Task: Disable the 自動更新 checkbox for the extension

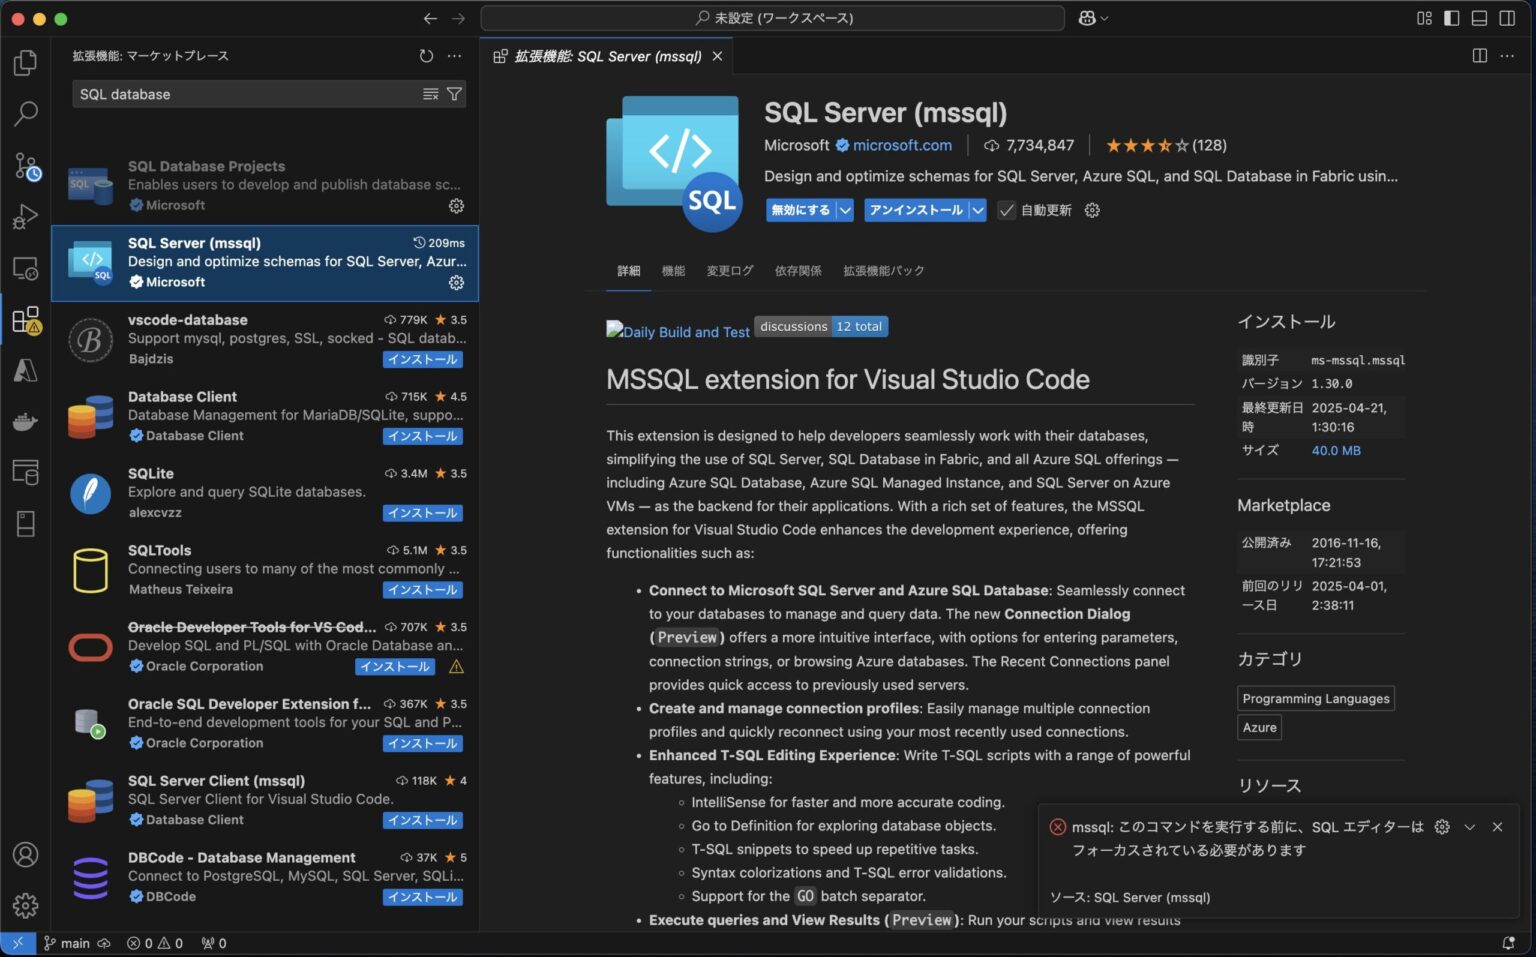Action: point(1006,210)
